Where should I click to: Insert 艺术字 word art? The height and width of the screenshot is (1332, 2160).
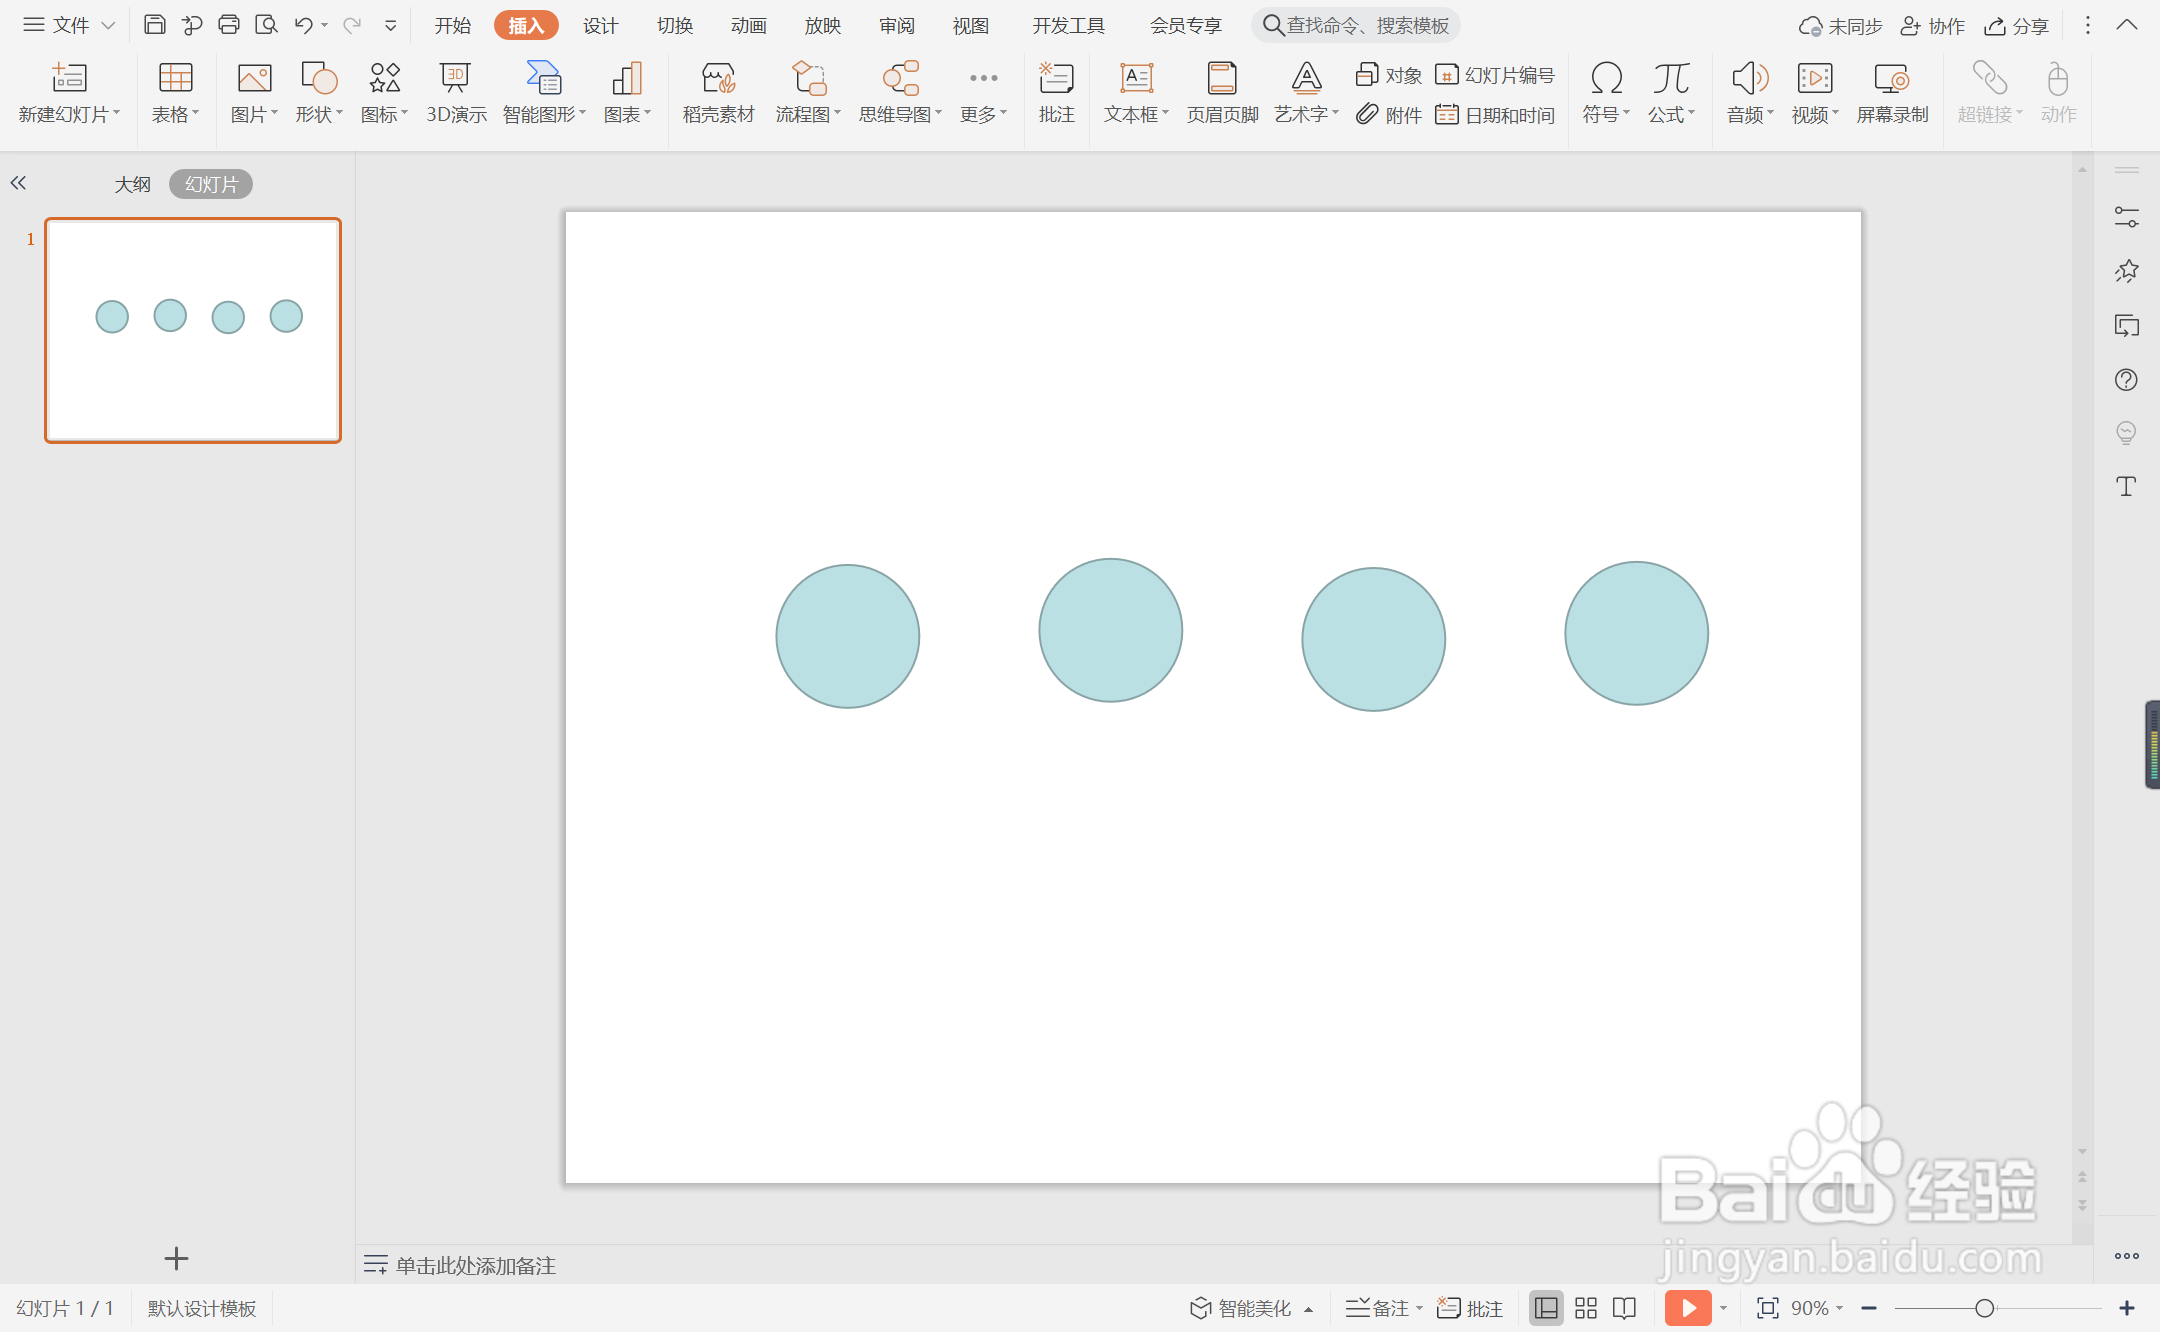[1306, 93]
